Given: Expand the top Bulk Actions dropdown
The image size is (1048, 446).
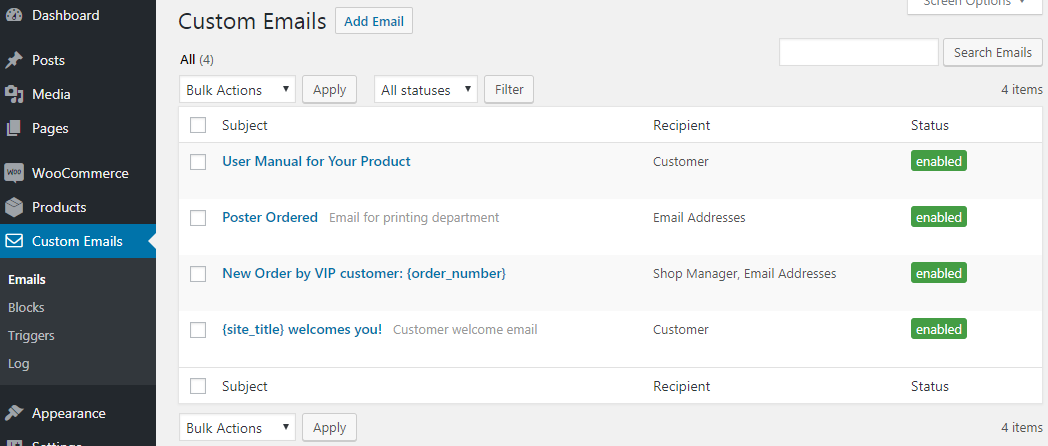Looking at the screenshot, I should 237,90.
